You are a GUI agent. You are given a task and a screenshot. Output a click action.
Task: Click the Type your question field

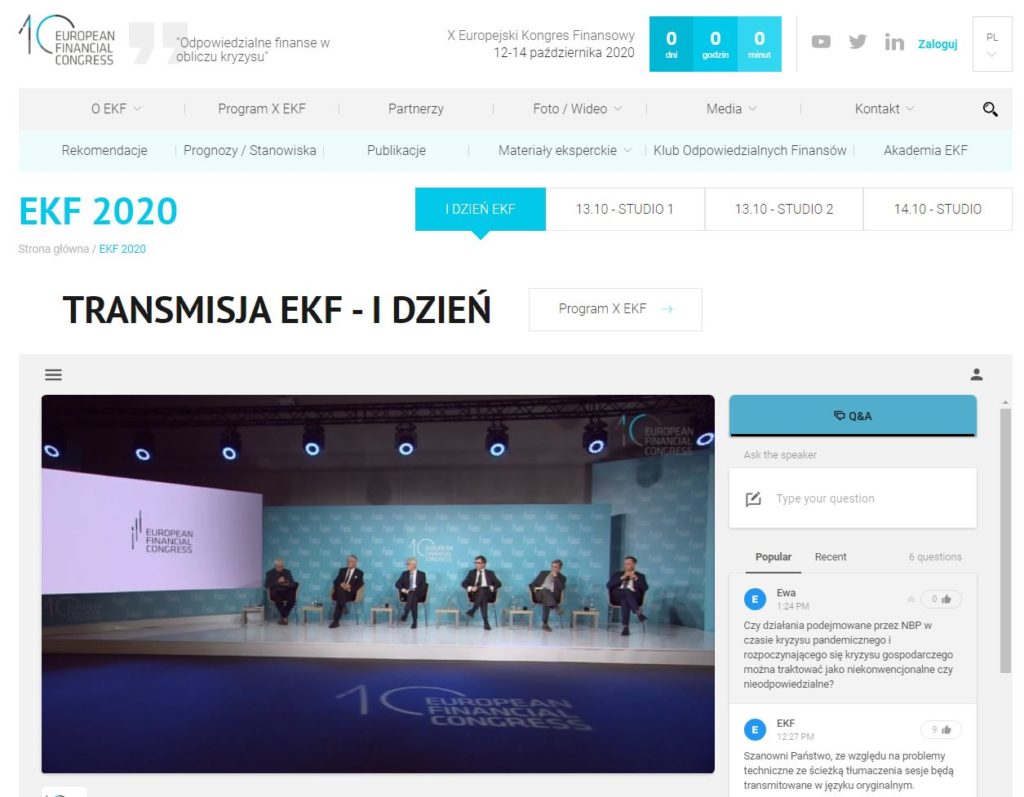[x=853, y=498]
